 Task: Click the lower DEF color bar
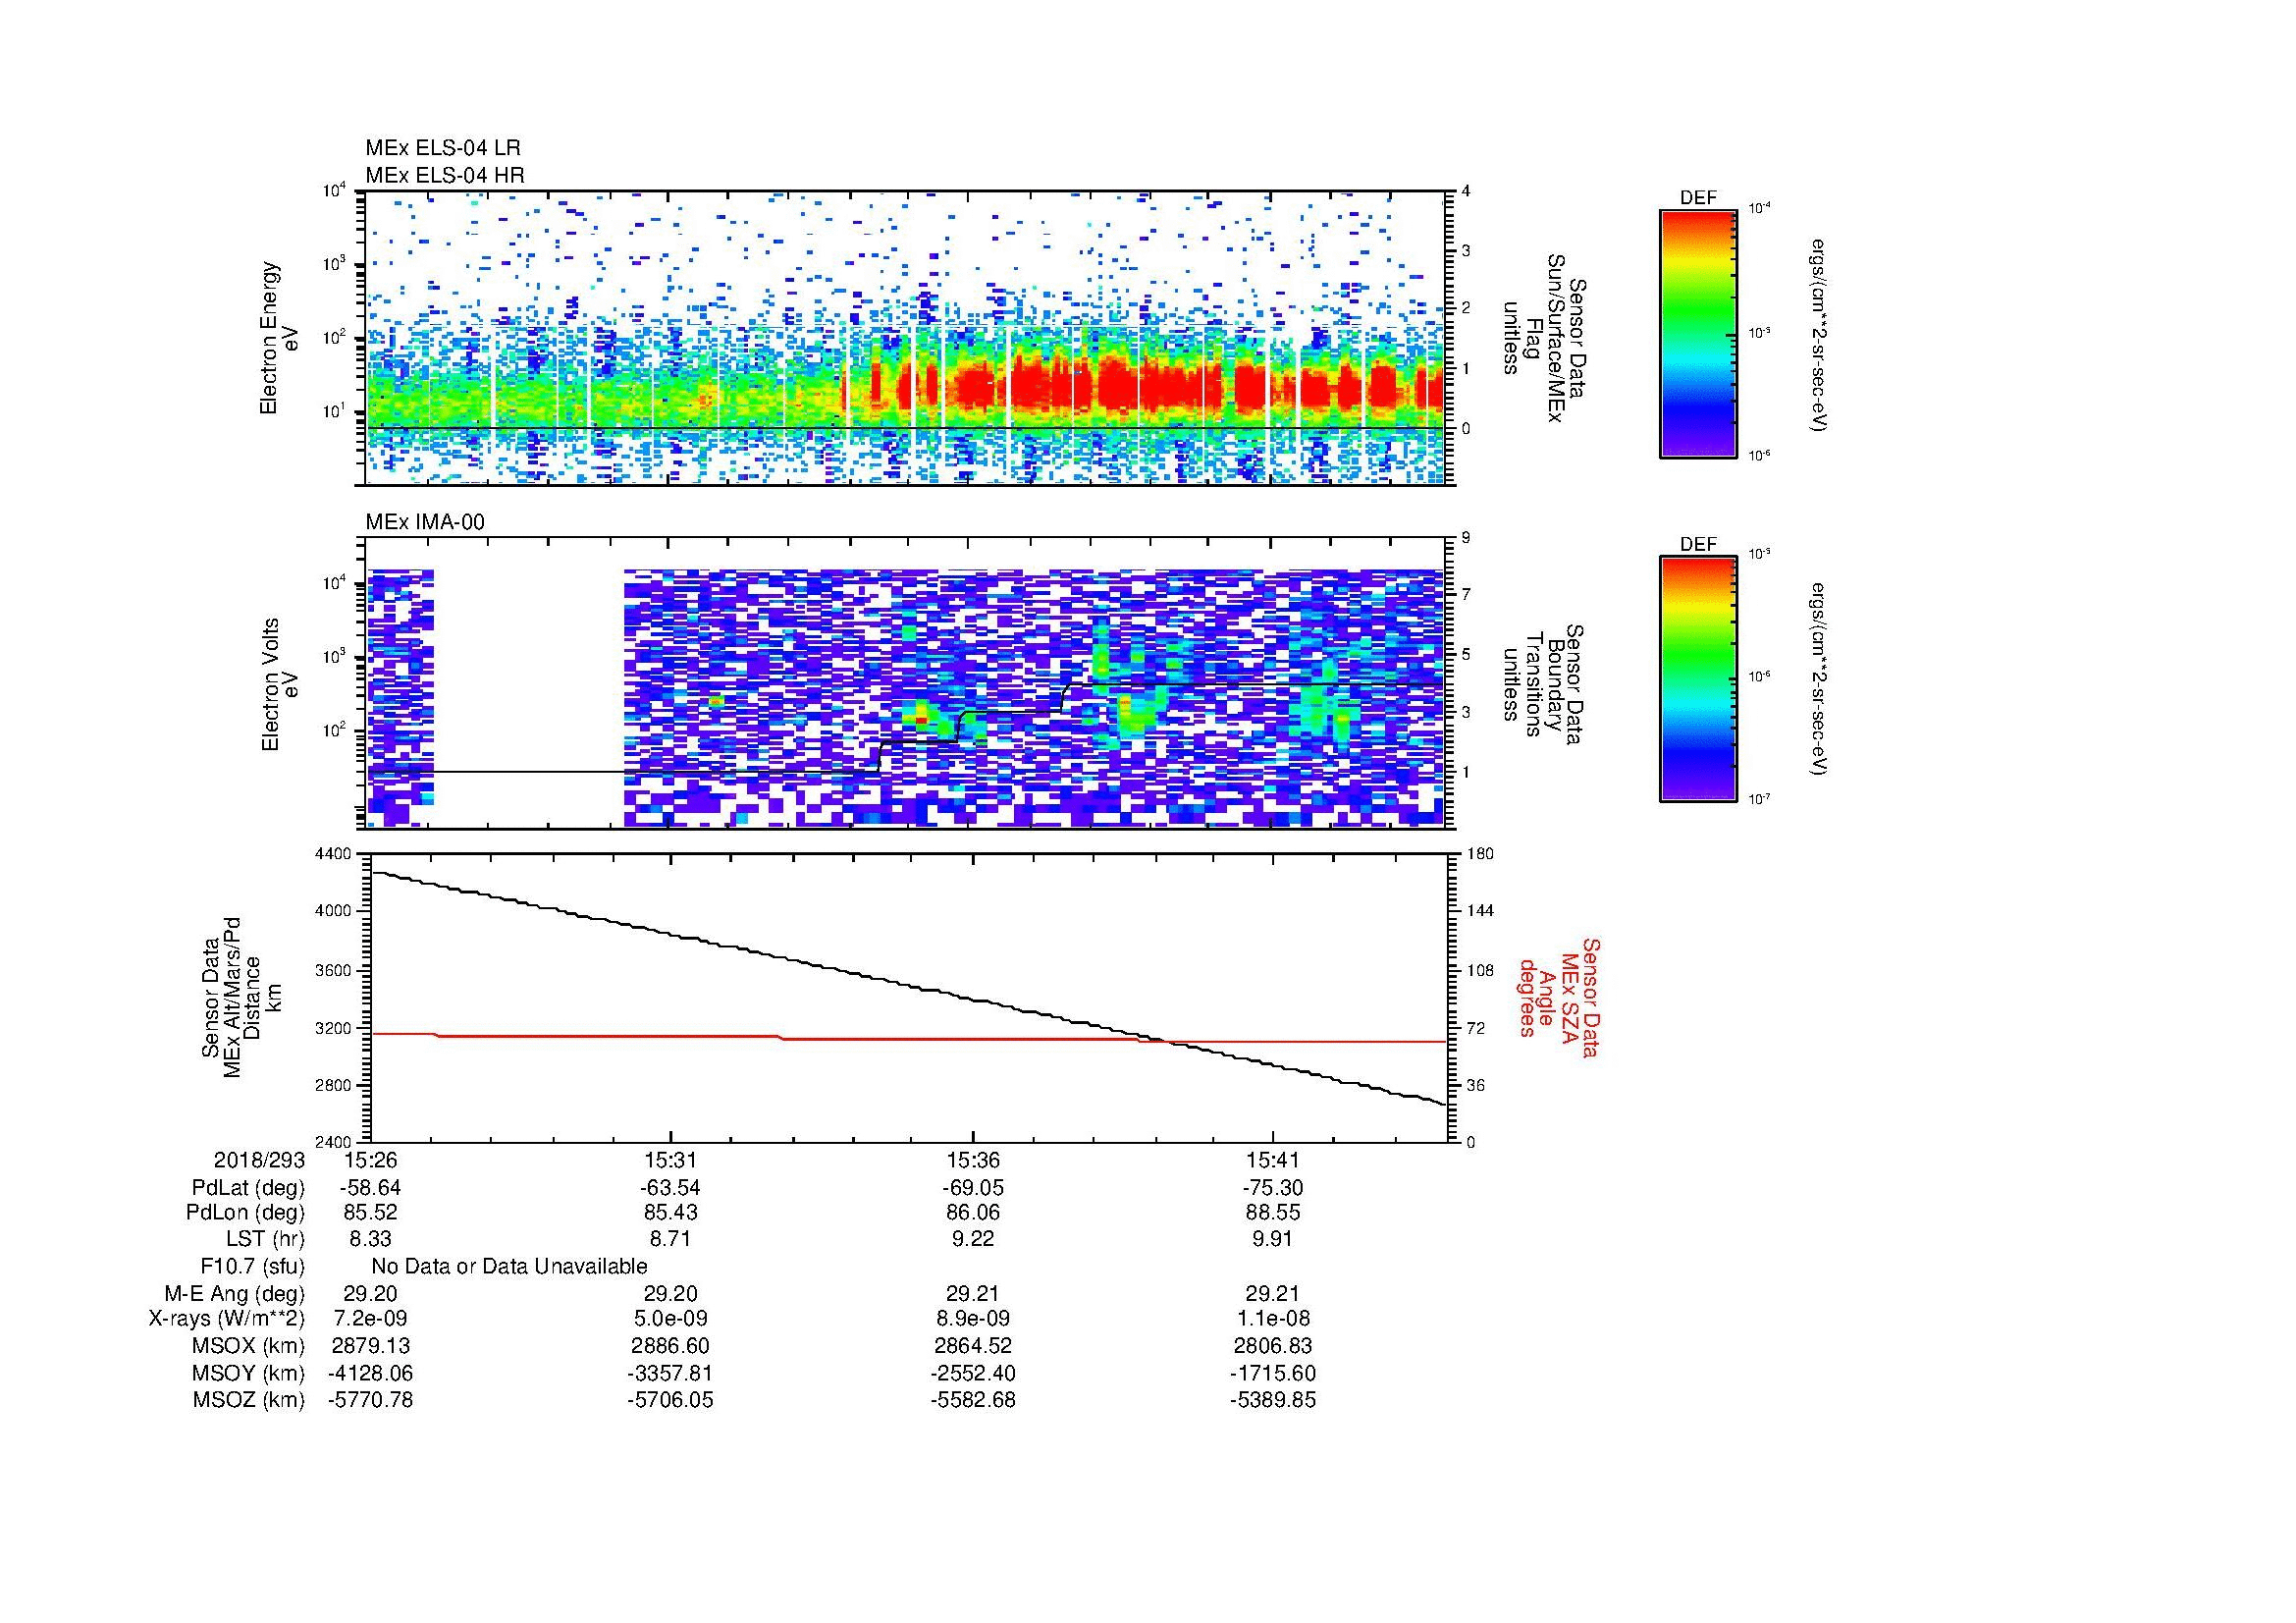click(1698, 679)
